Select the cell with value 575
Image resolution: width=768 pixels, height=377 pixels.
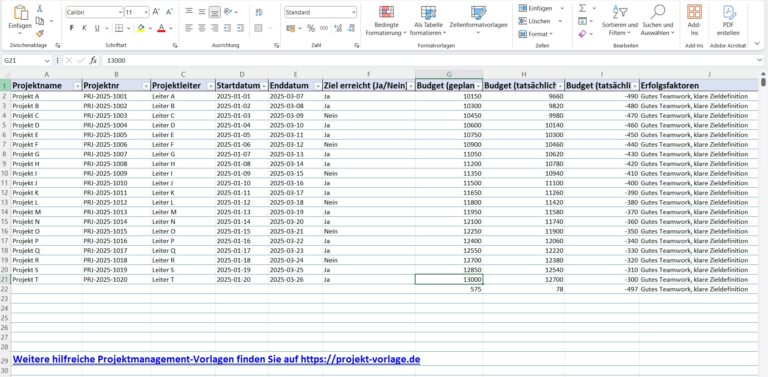click(449, 289)
